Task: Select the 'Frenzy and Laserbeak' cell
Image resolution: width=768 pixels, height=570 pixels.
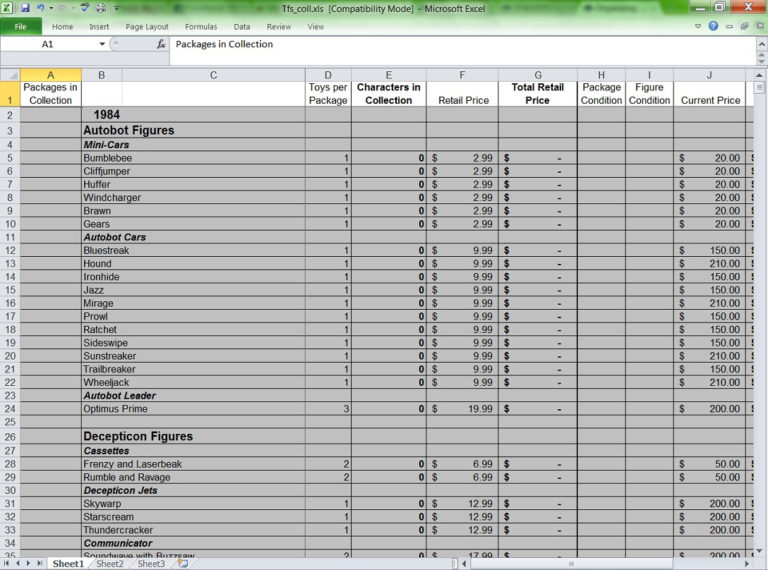Action: (193, 464)
